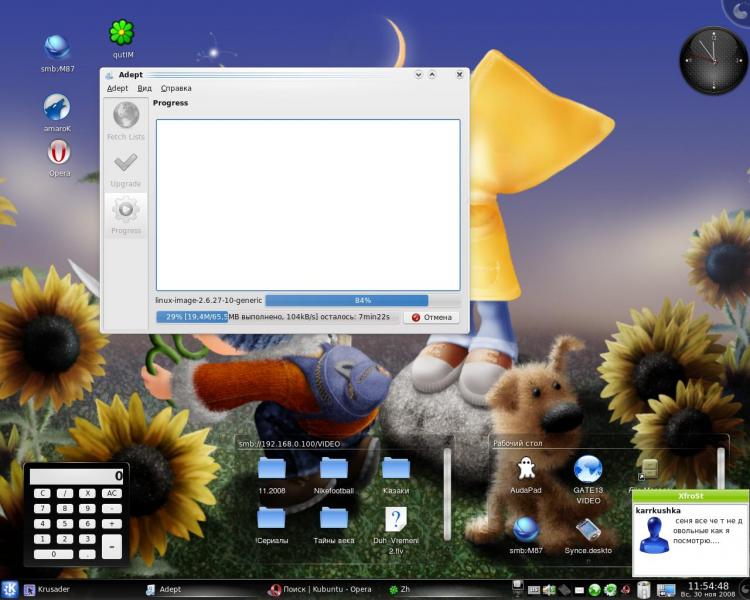This screenshot has width=750, height=600.
Task: Click the green globe icon in the tray
Action: point(595,590)
